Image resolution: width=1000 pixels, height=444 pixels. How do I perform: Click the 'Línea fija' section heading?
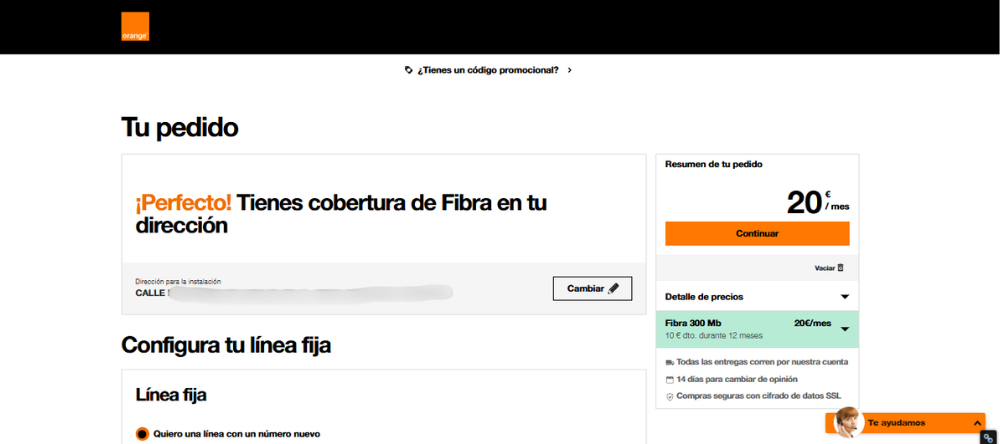171,395
